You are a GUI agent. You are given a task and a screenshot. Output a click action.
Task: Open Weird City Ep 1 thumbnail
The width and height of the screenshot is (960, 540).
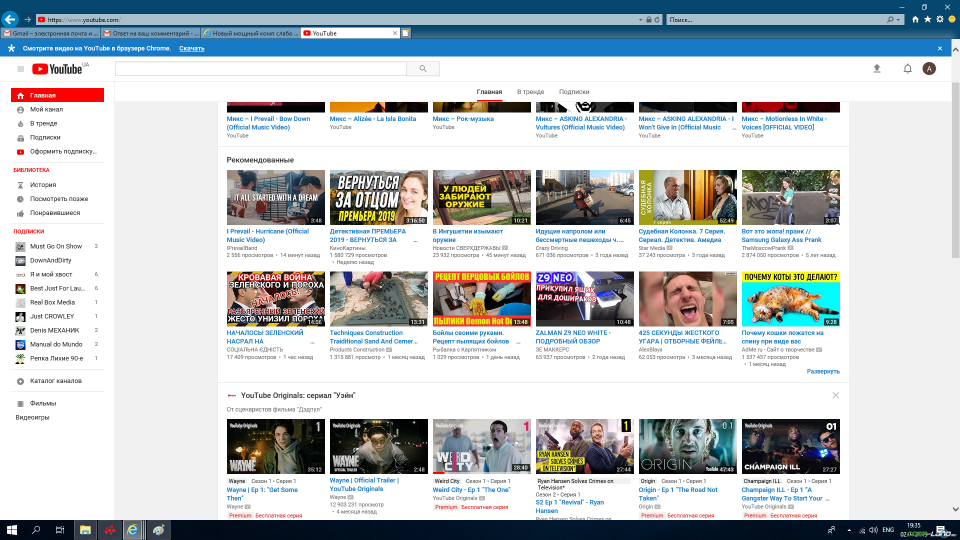(x=482, y=447)
